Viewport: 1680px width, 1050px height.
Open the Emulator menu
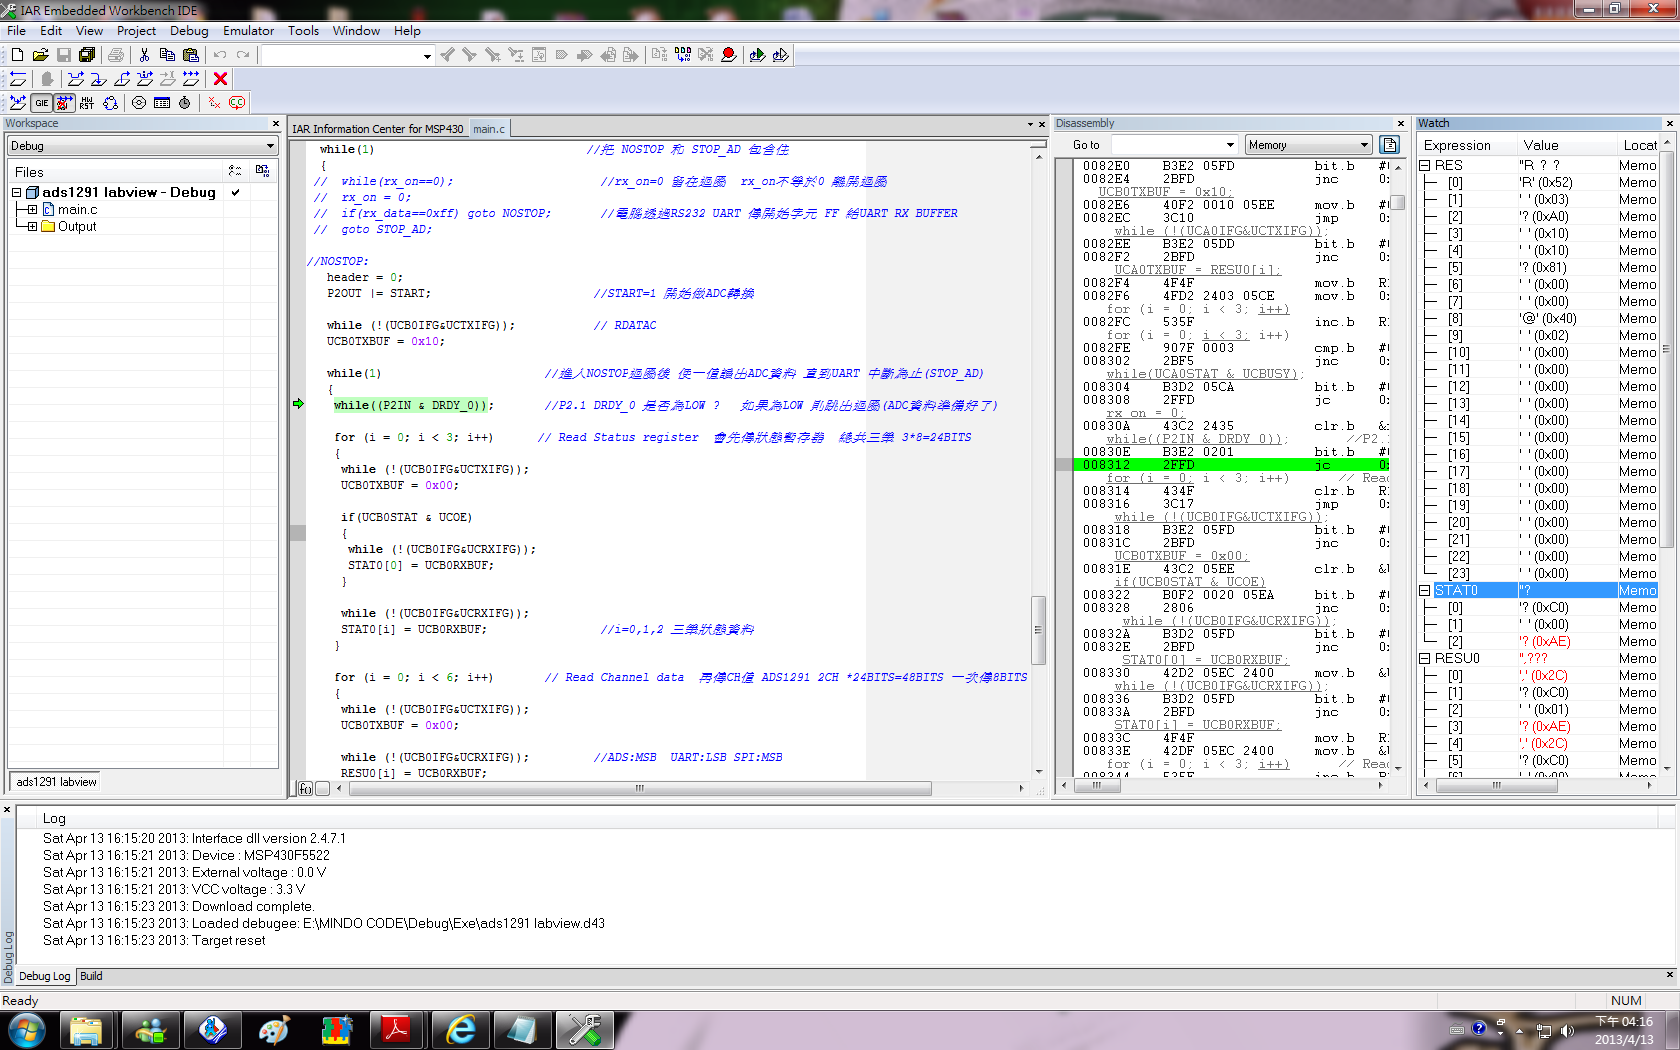pyautogui.click(x=248, y=31)
